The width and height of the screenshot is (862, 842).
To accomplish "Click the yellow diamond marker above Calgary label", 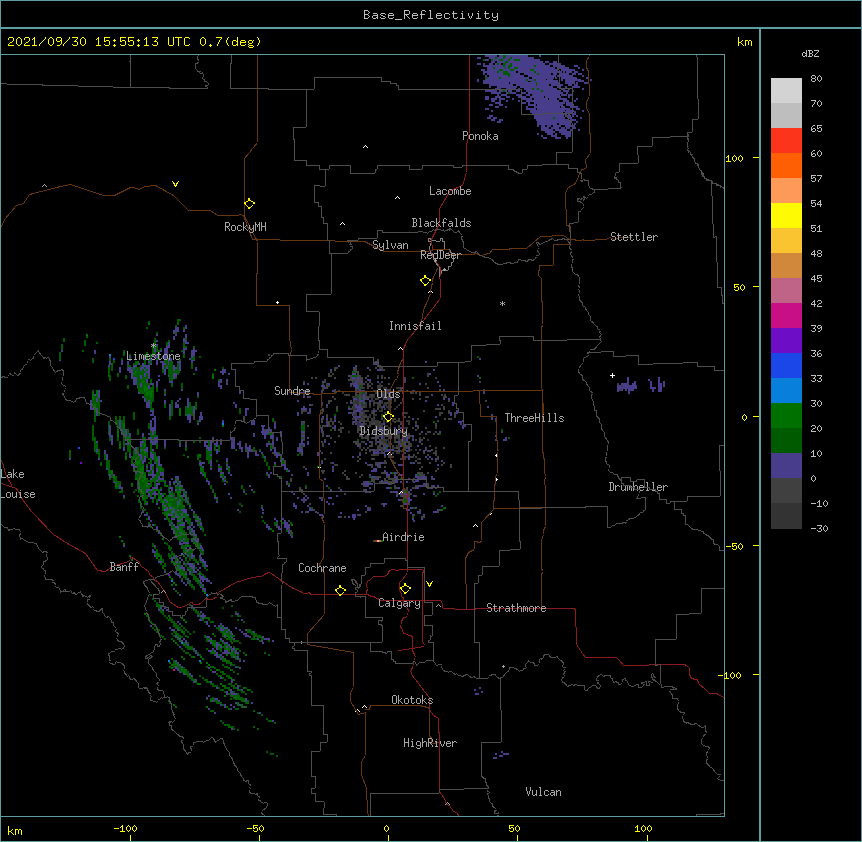I will [x=405, y=589].
